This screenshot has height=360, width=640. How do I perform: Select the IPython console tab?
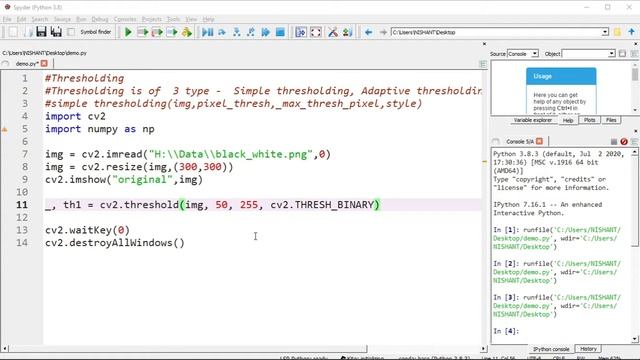click(x=551, y=349)
